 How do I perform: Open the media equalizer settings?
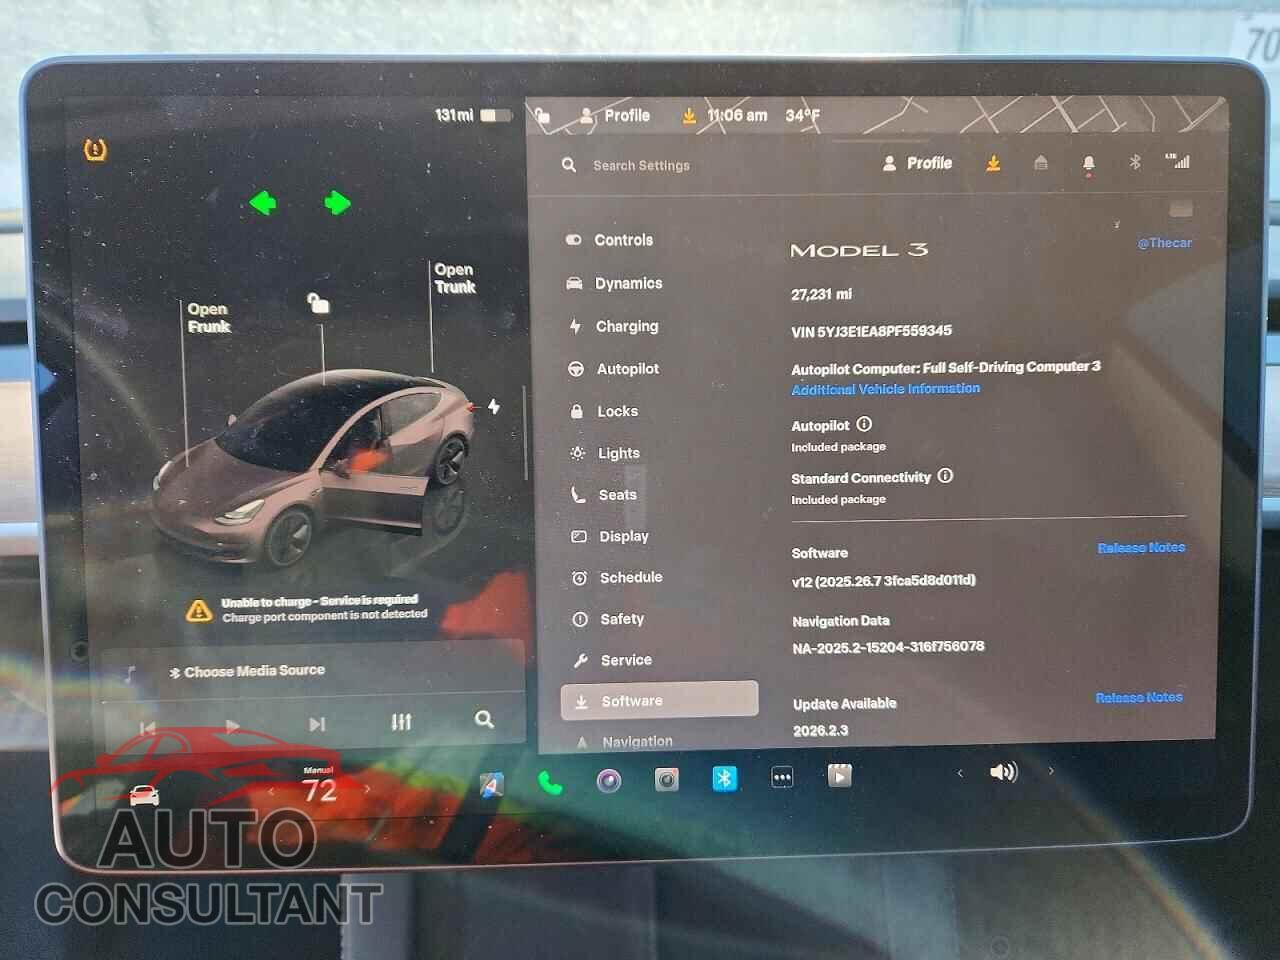(401, 721)
